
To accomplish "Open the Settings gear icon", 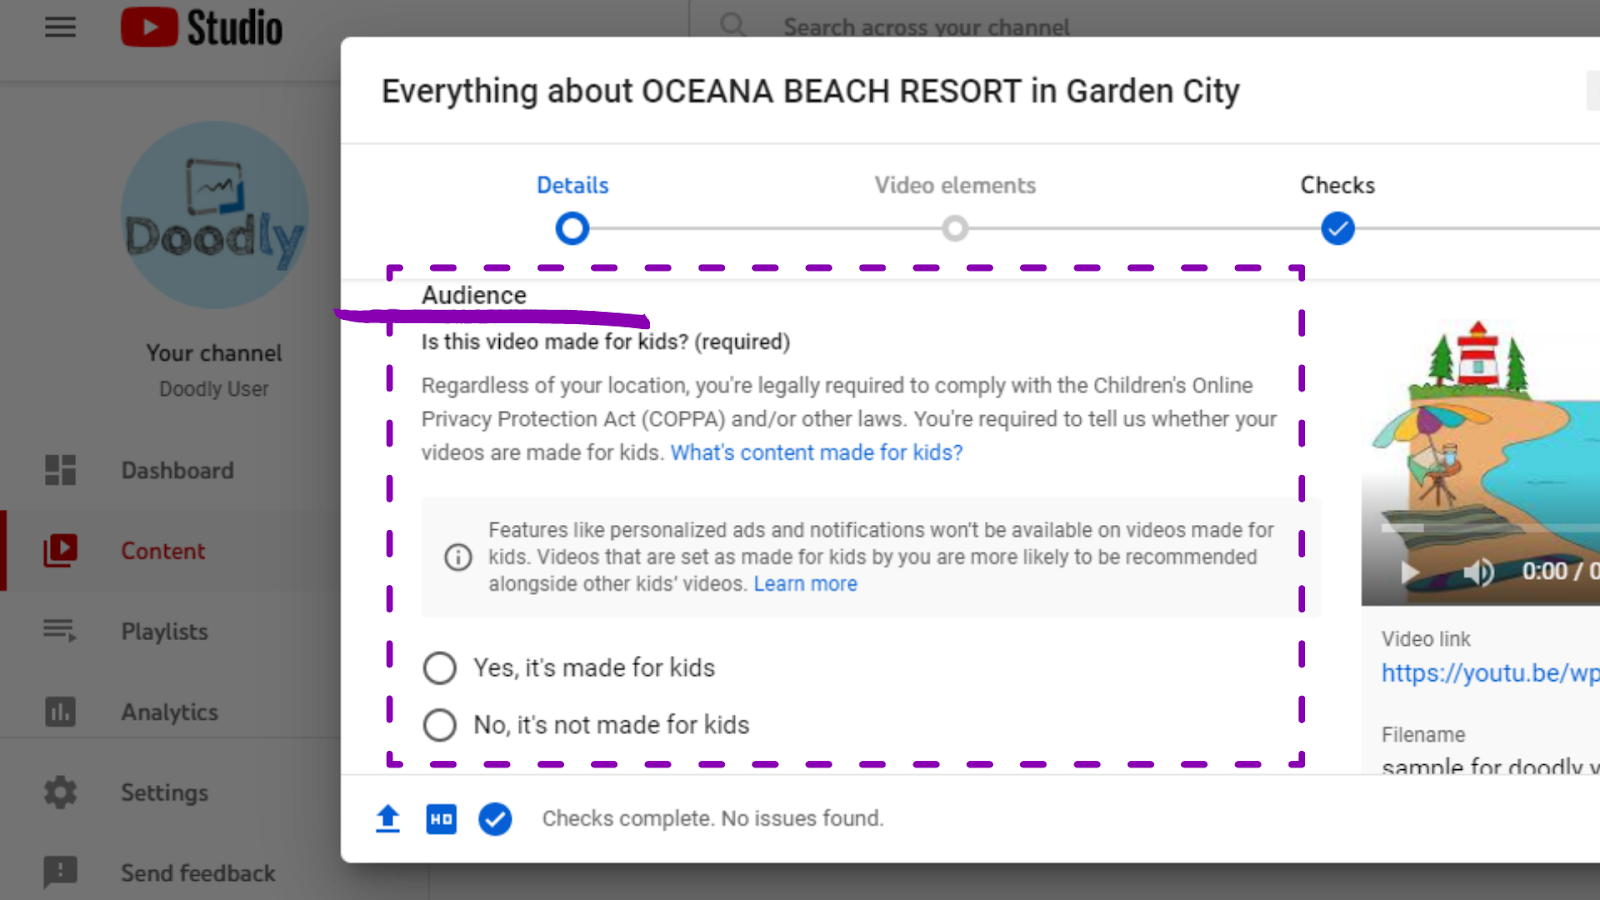I will coord(60,792).
